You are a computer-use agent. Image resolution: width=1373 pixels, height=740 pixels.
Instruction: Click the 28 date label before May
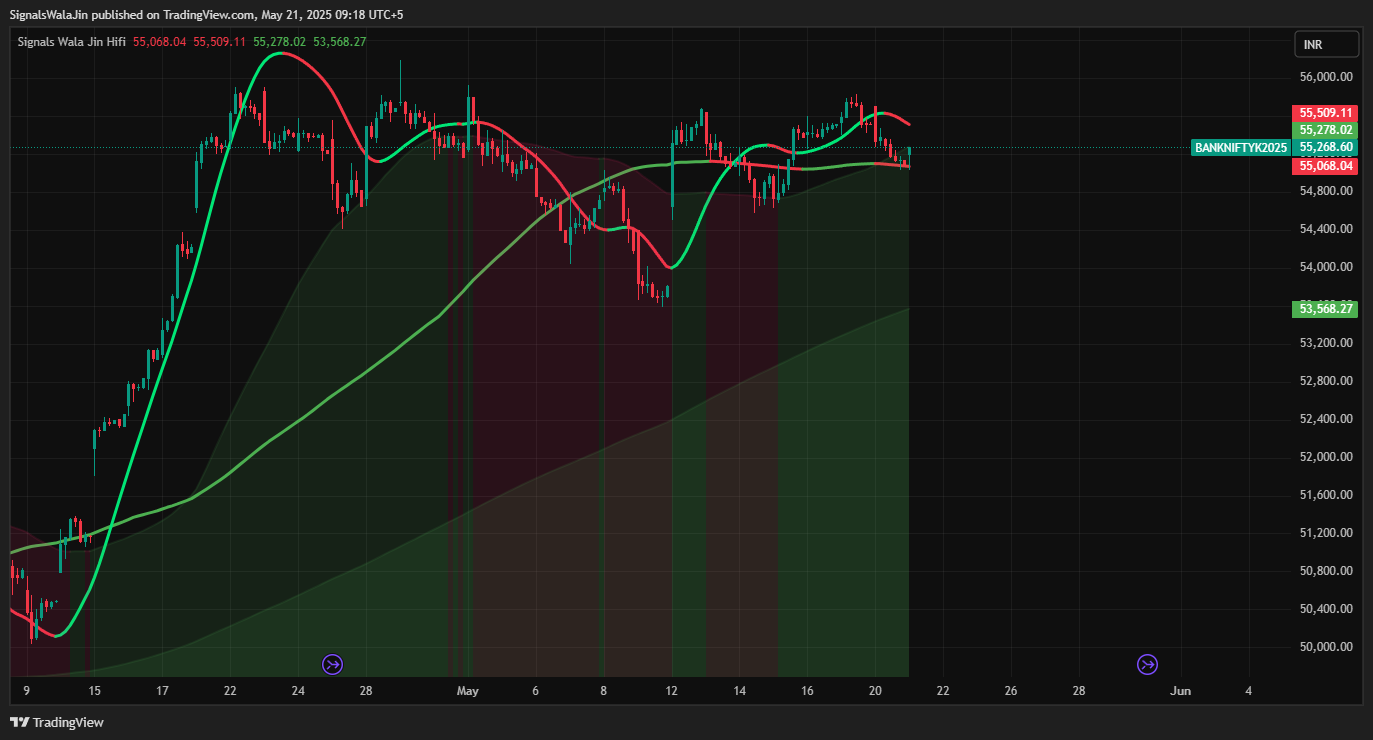coord(366,691)
